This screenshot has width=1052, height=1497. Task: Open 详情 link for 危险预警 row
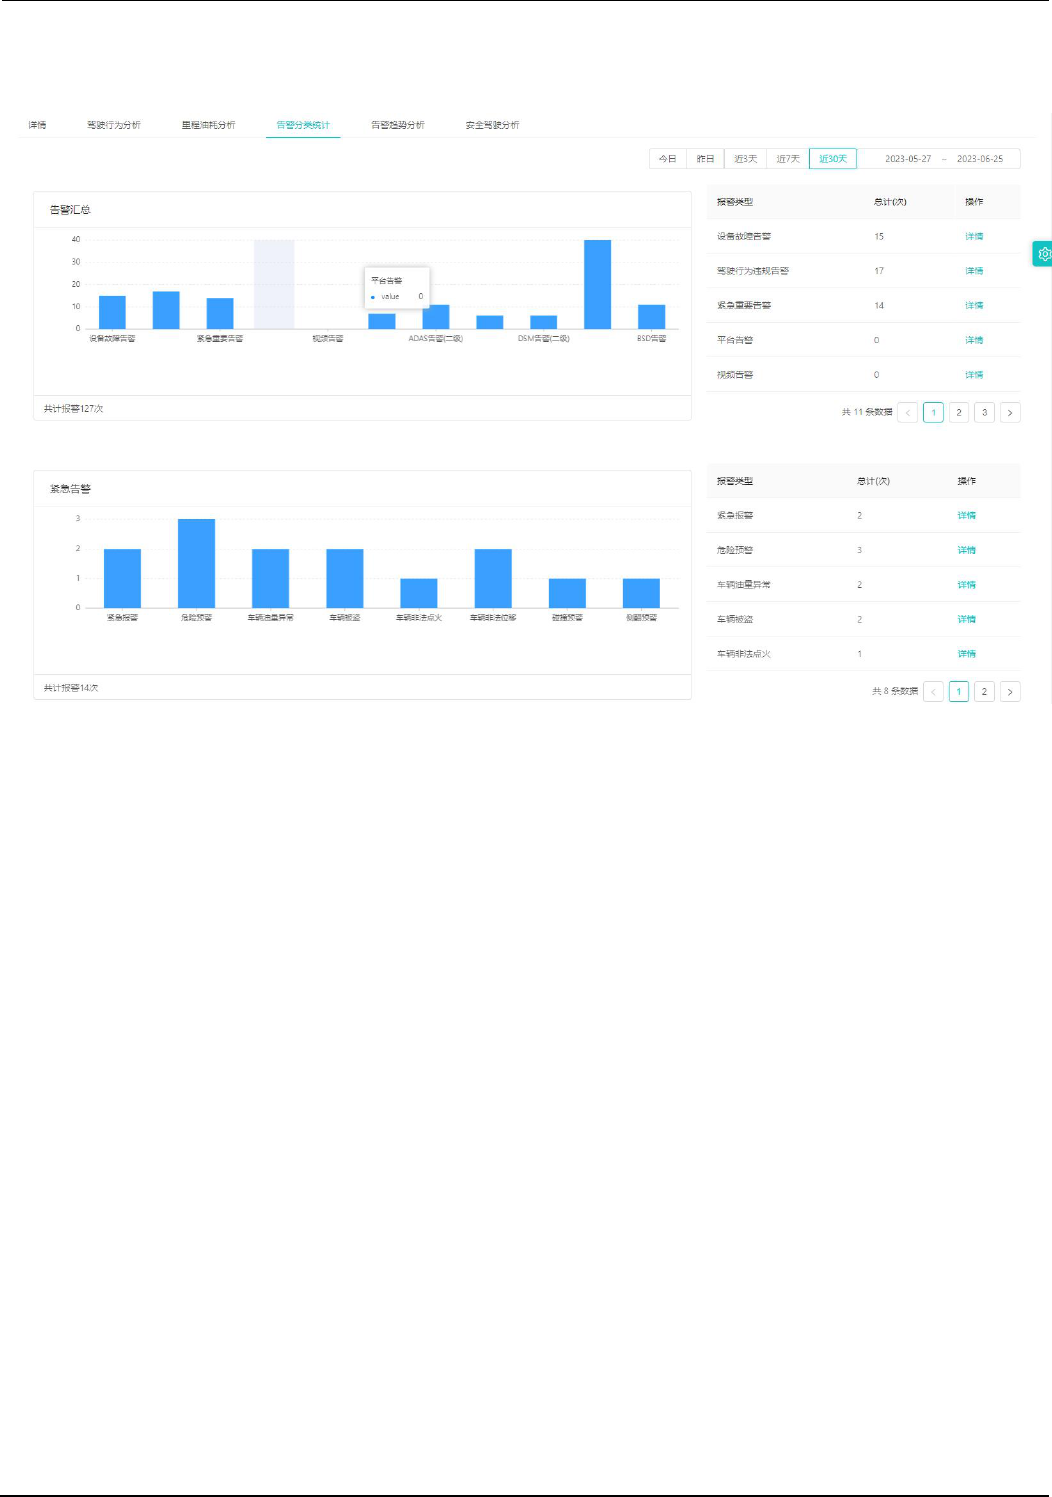click(966, 550)
